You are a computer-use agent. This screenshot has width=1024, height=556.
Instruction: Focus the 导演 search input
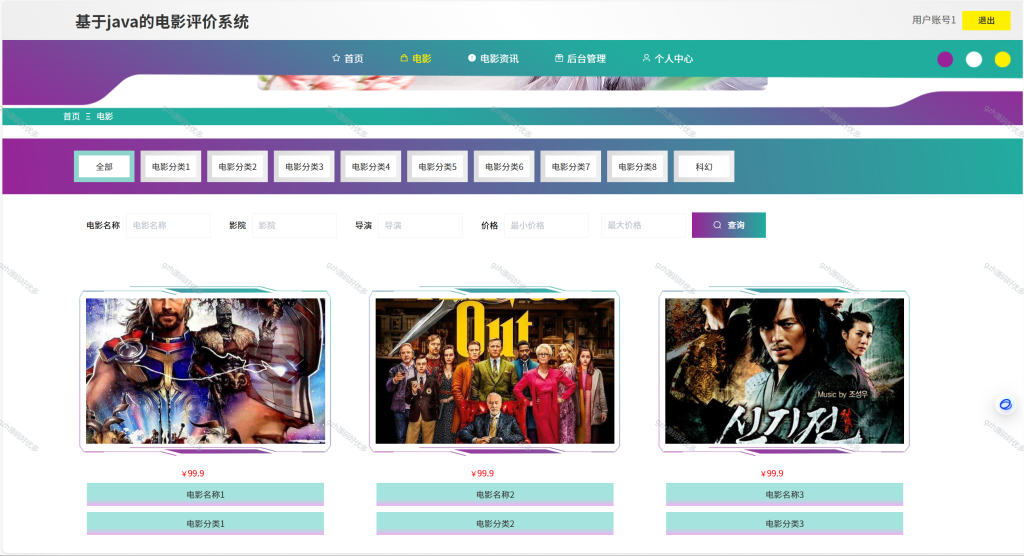click(421, 225)
